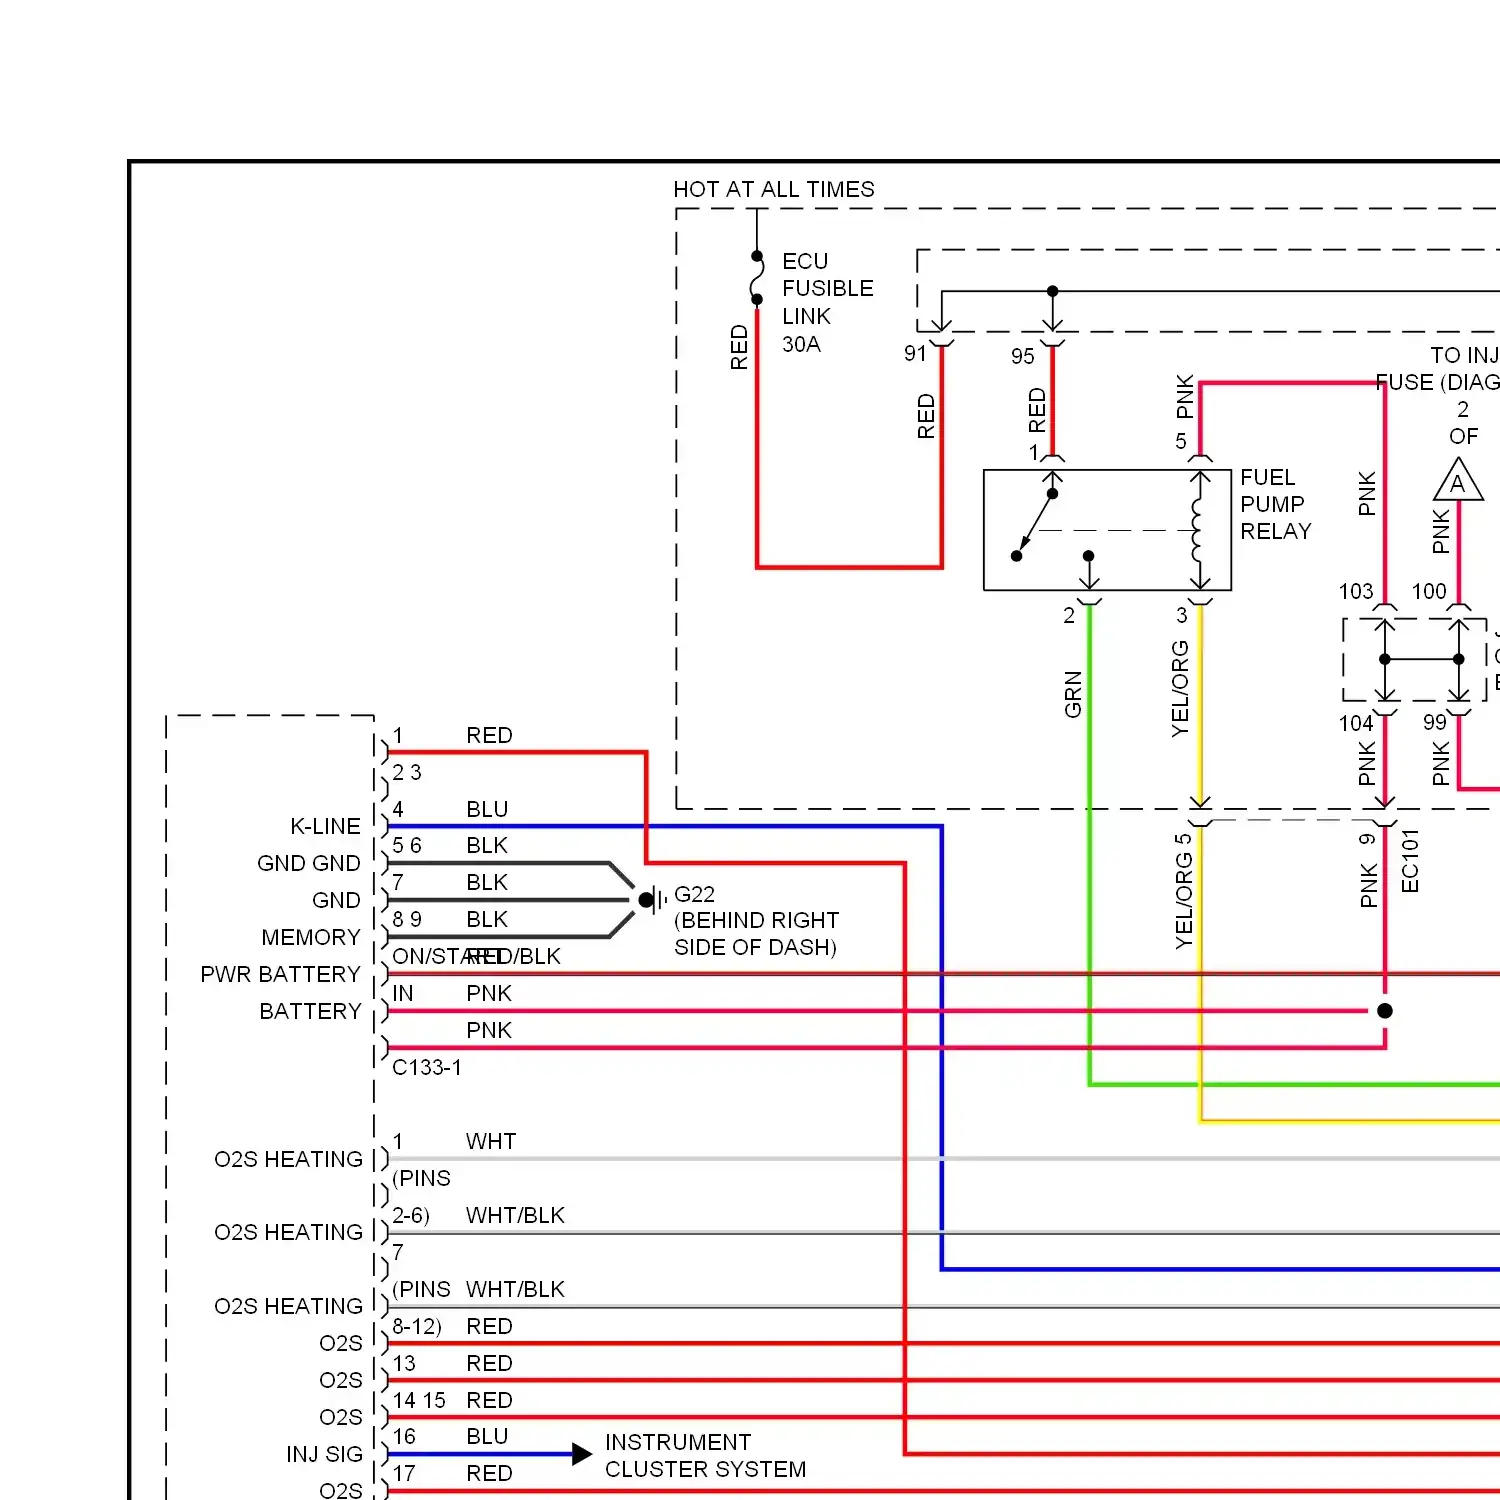This screenshot has width=1500, height=1500.
Task: Click the "8 9" pin numbers
Action: click(407, 919)
